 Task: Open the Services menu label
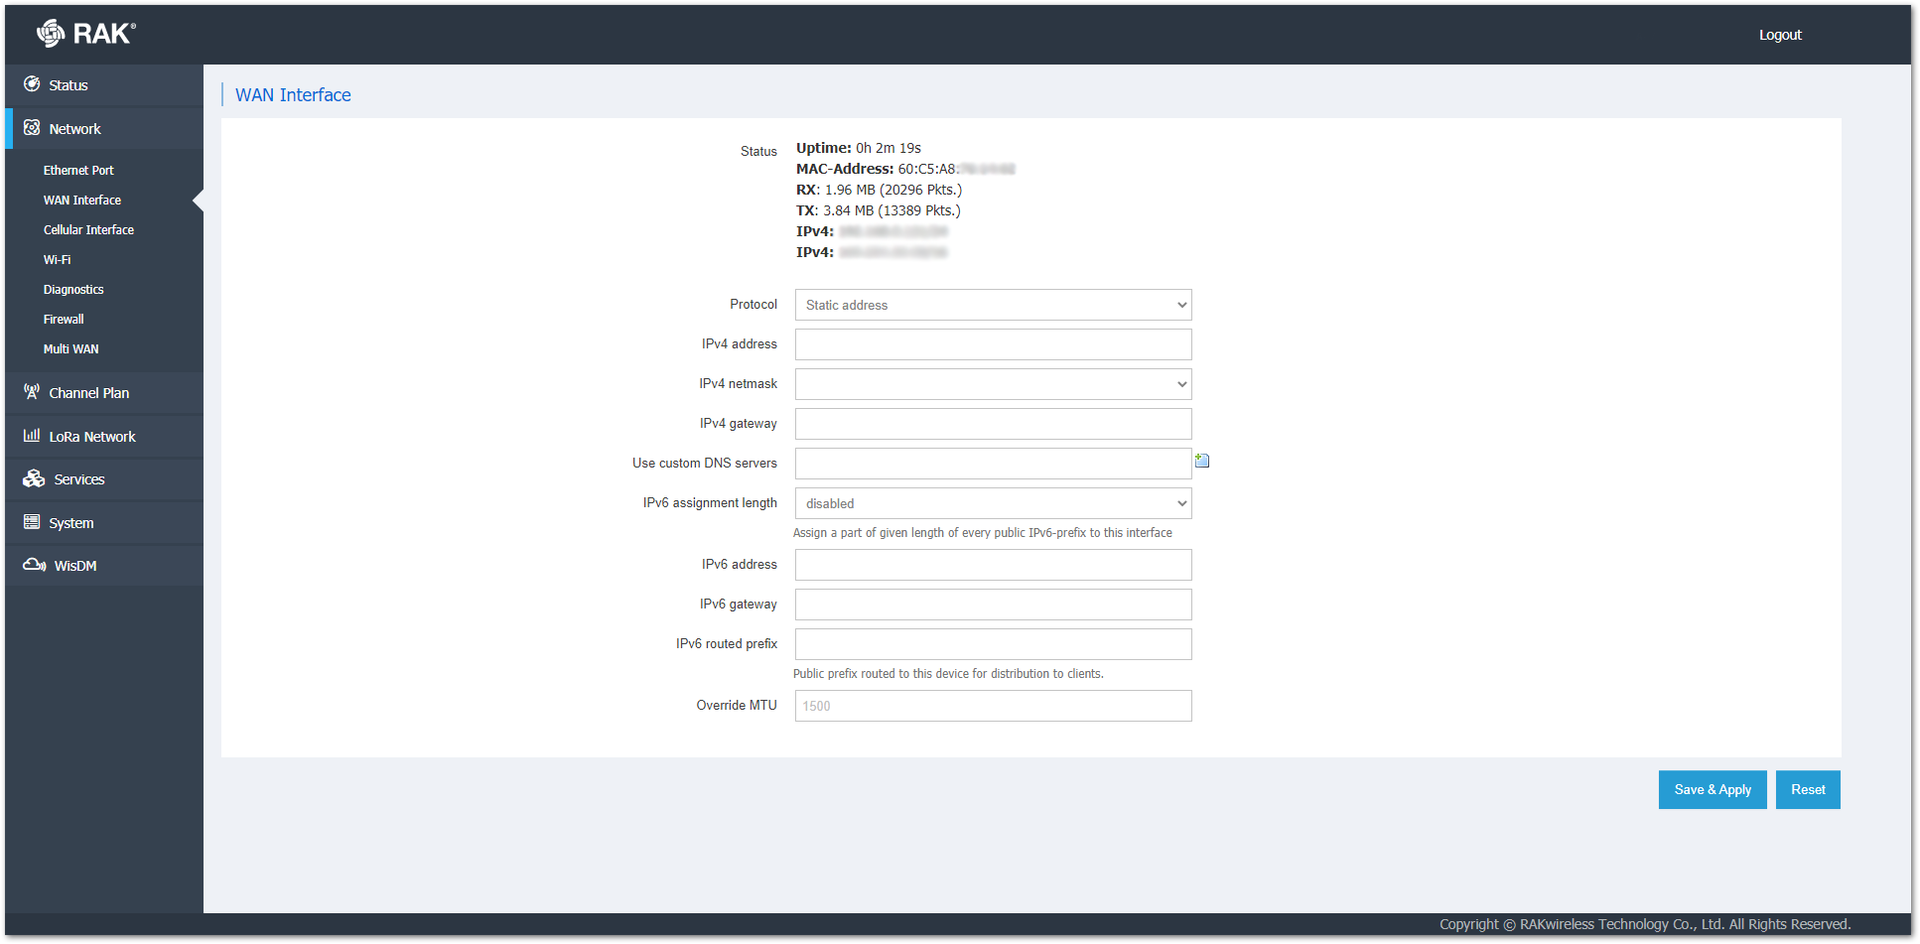[79, 480]
